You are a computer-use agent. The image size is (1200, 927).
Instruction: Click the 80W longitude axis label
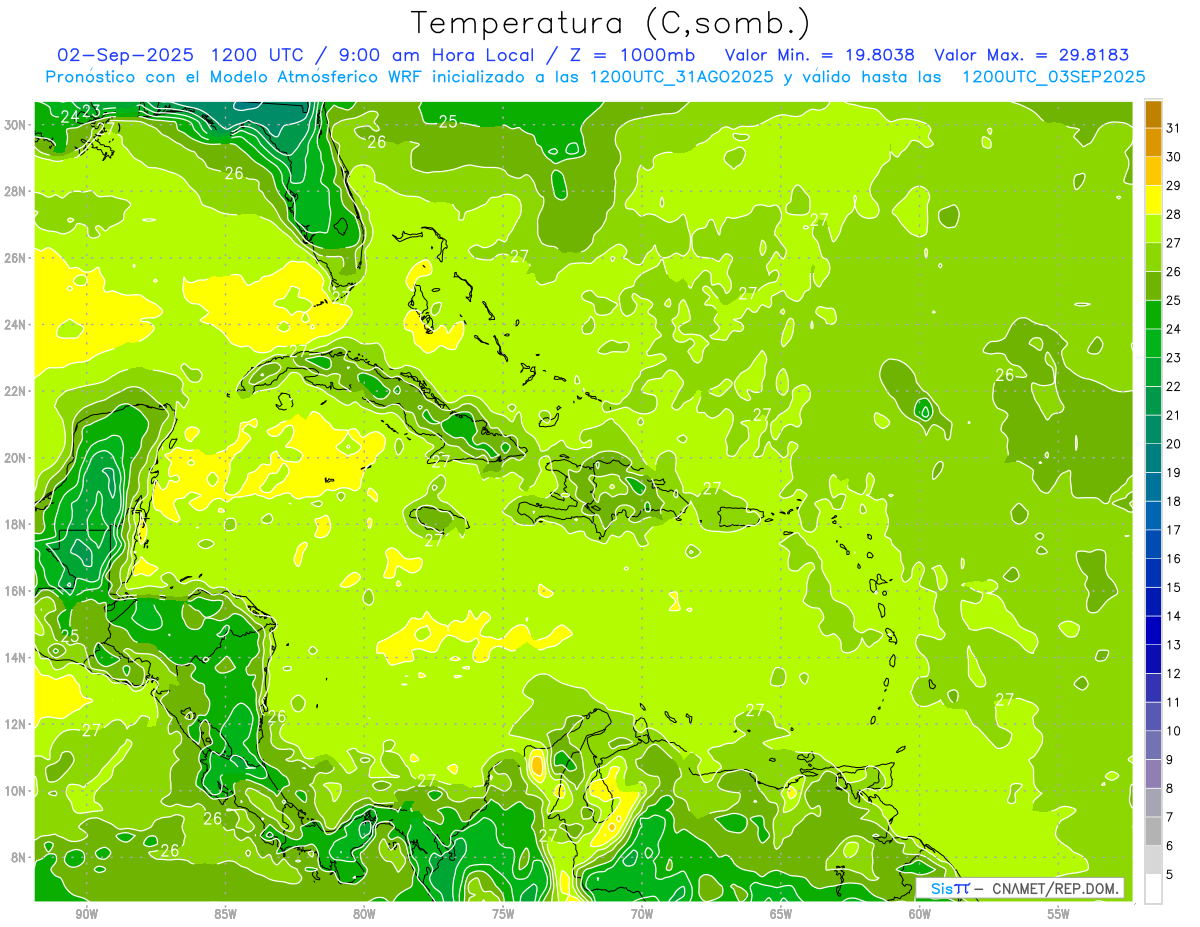(364, 914)
